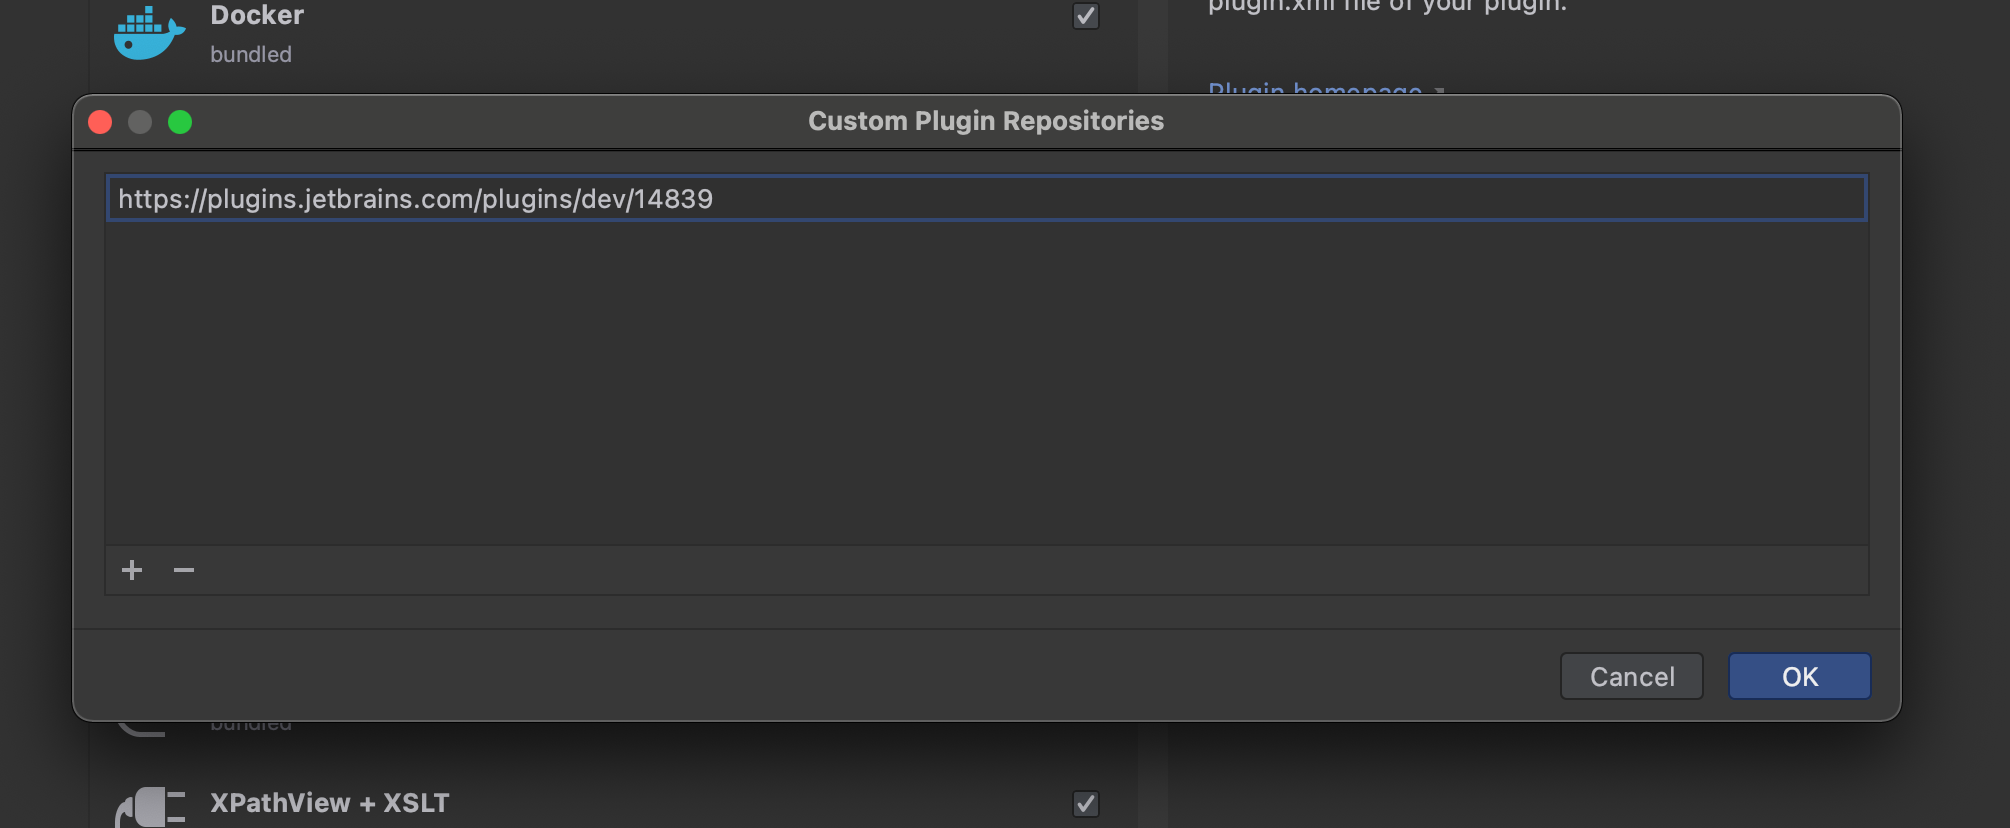Select the Docker plugin row title
Image resolution: width=2010 pixels, height=828 pixels.
(257, 15)
